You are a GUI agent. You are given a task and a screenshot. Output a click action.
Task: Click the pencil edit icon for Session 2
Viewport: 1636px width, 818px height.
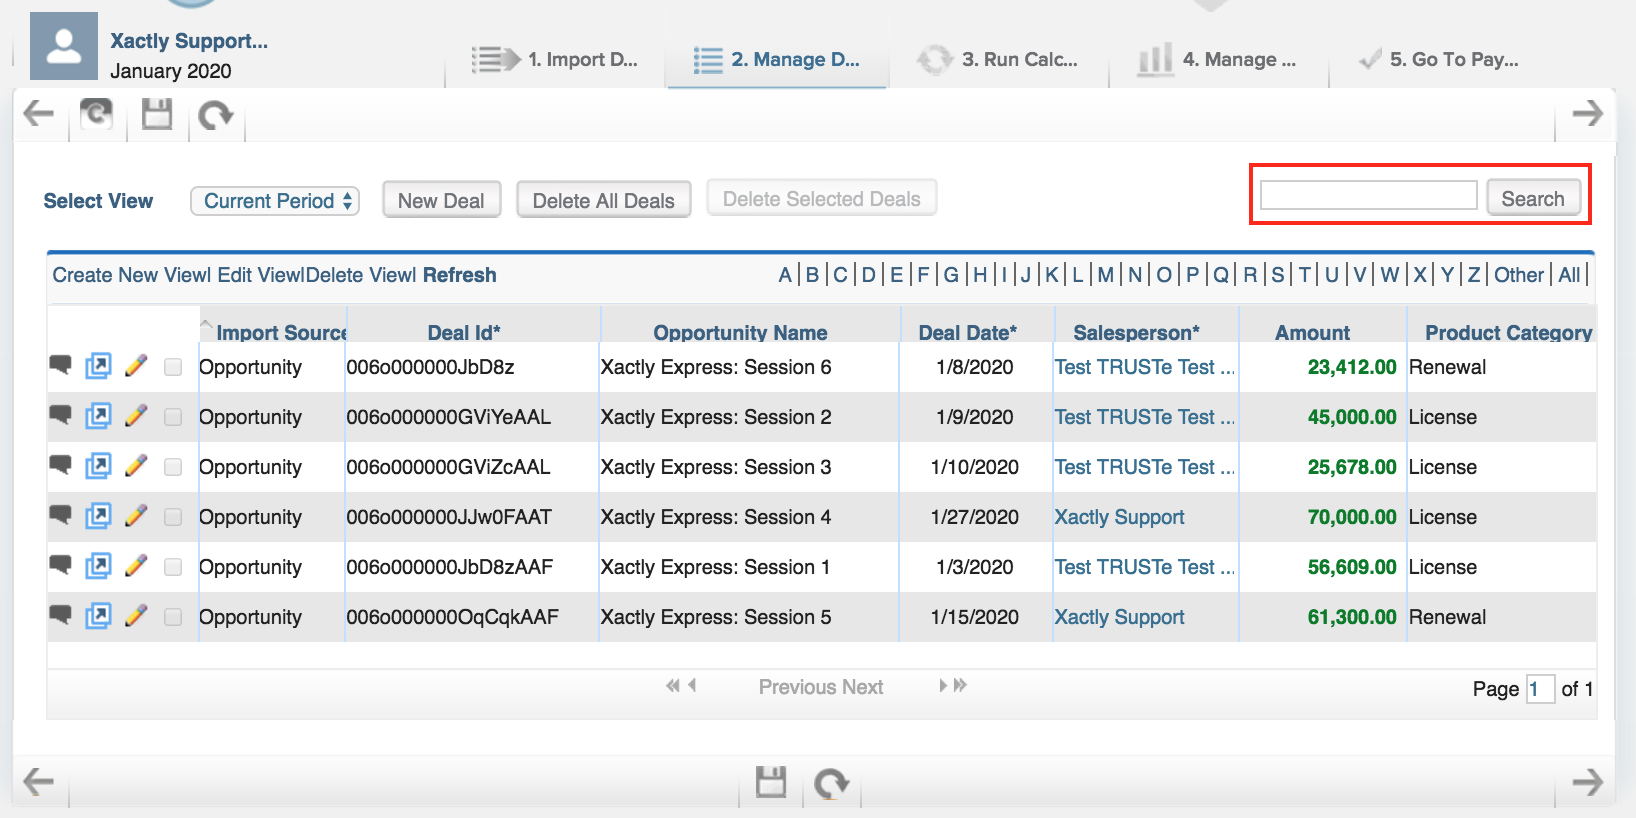point(136,416)
